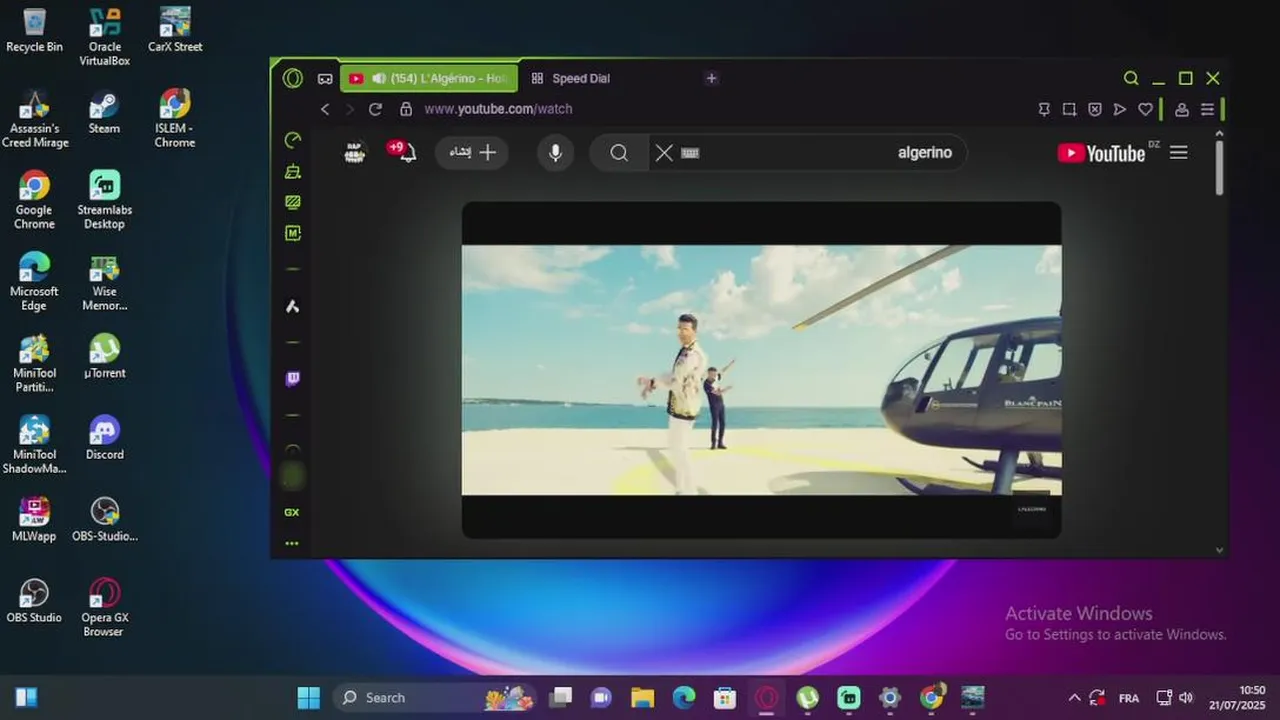
Task: Go back to previous page
Action: (325, 109)
